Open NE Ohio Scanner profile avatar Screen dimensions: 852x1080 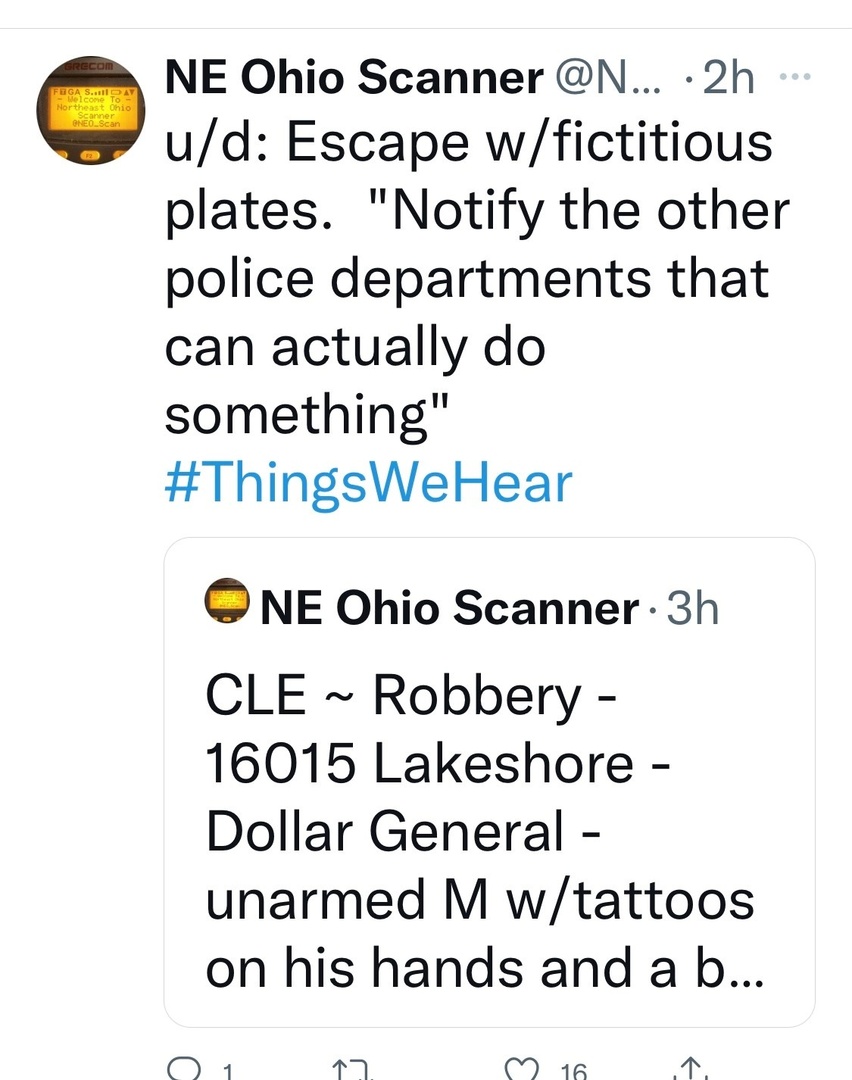coord(90,110)
